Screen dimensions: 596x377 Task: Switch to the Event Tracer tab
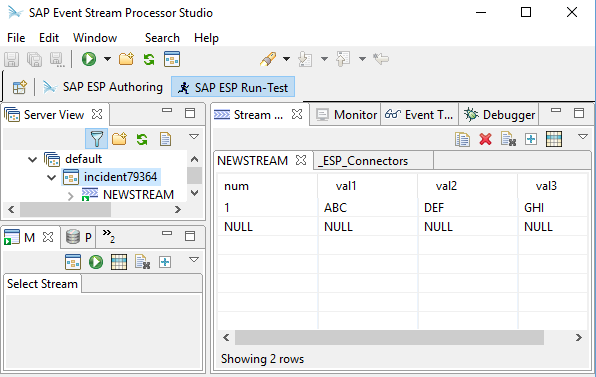pyautogui.click(x=419, y=114)
